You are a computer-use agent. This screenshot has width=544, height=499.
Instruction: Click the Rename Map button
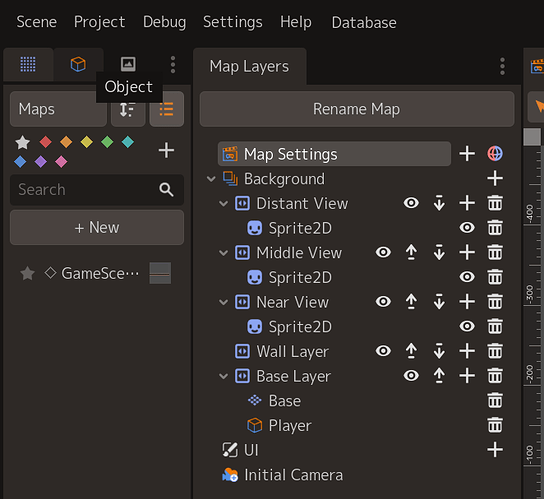point(357,109)
